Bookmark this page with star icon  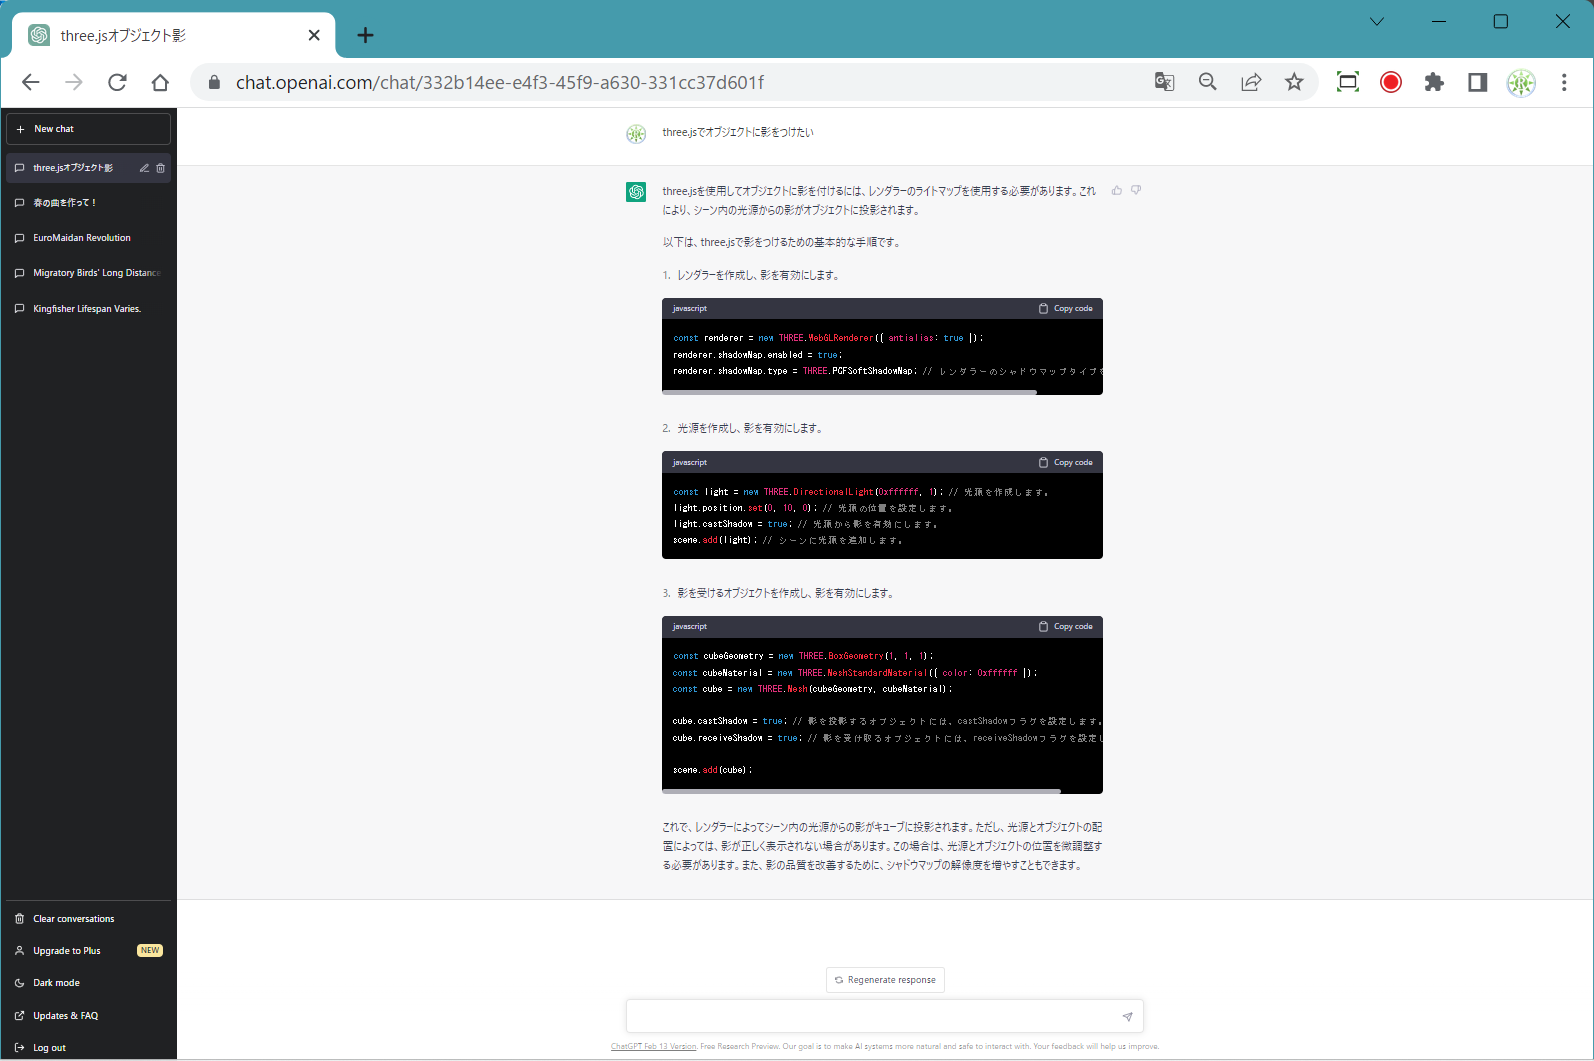(x=1294, y=82)
